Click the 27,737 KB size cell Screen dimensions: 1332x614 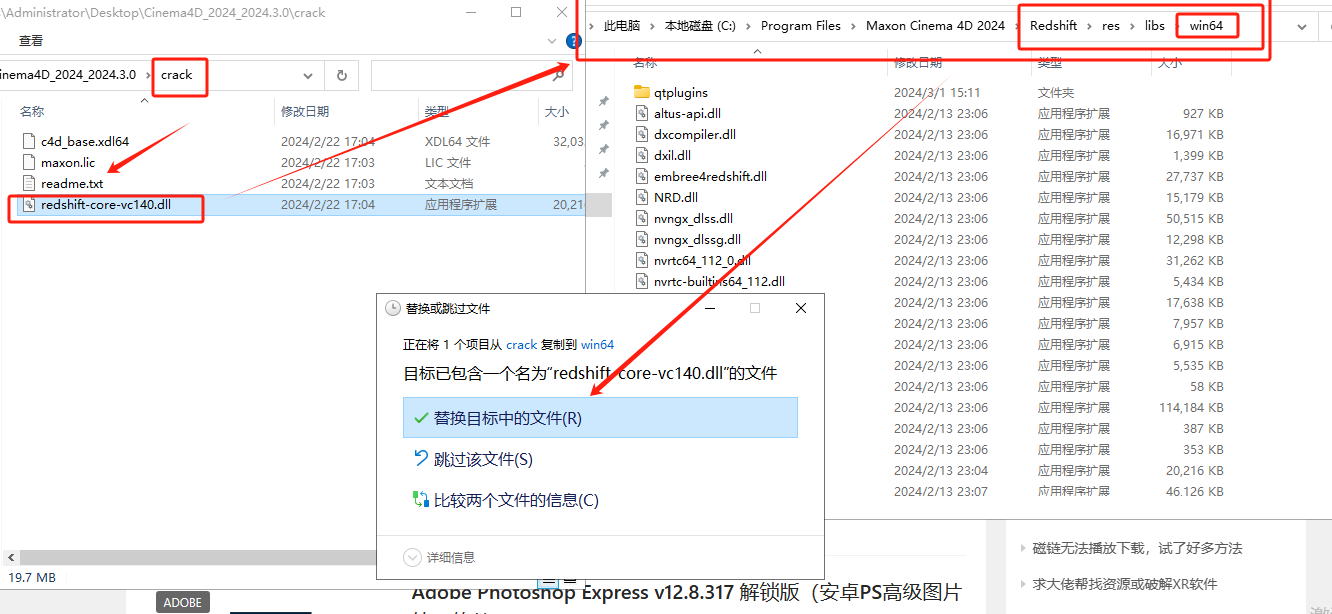(x=1194, y=177)
